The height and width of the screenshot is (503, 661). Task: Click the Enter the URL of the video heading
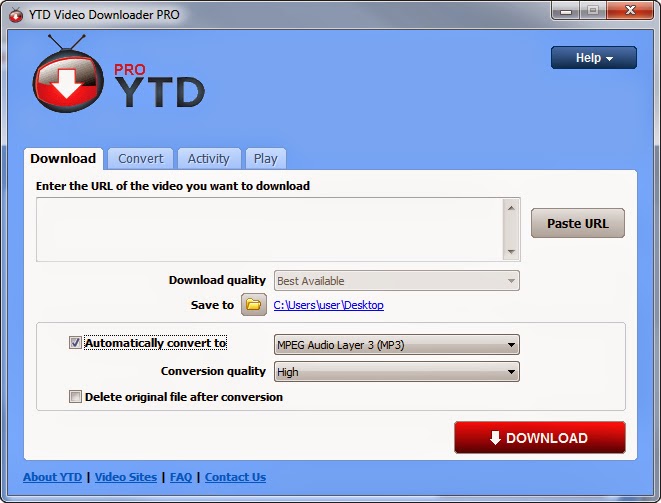click(x=173, y=186)
